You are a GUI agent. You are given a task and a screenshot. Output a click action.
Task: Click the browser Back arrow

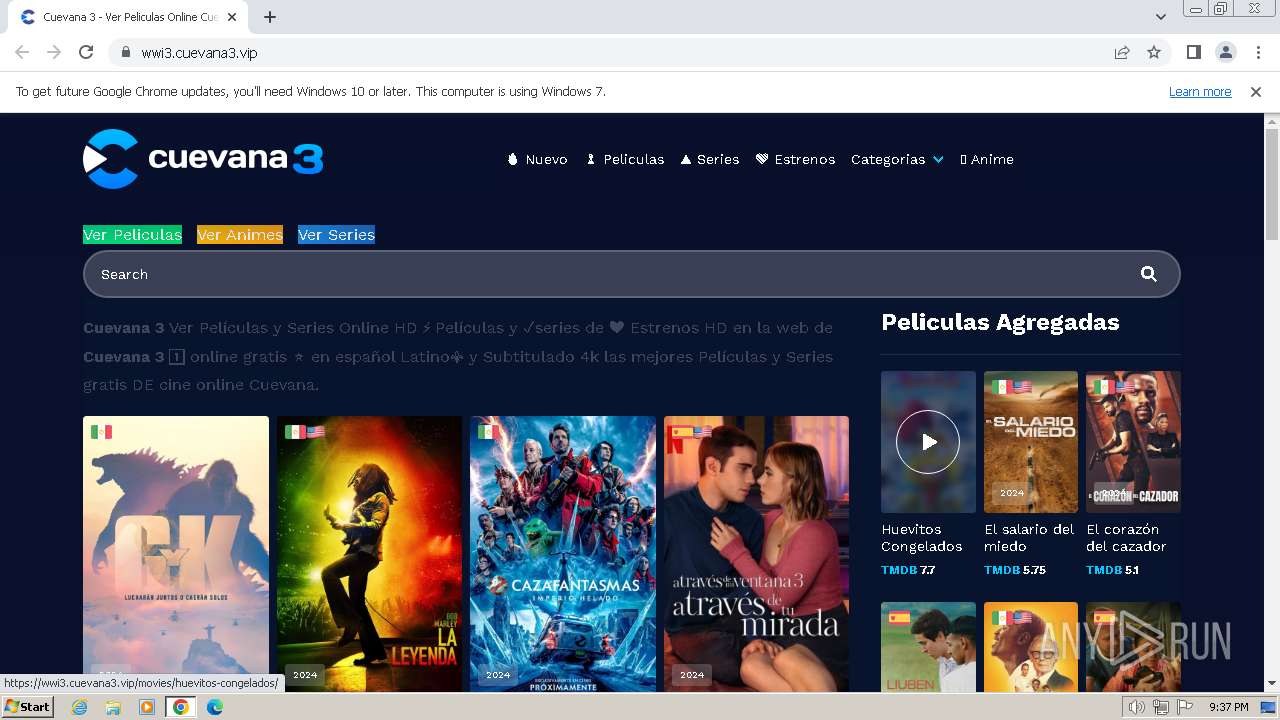[22, 52]
